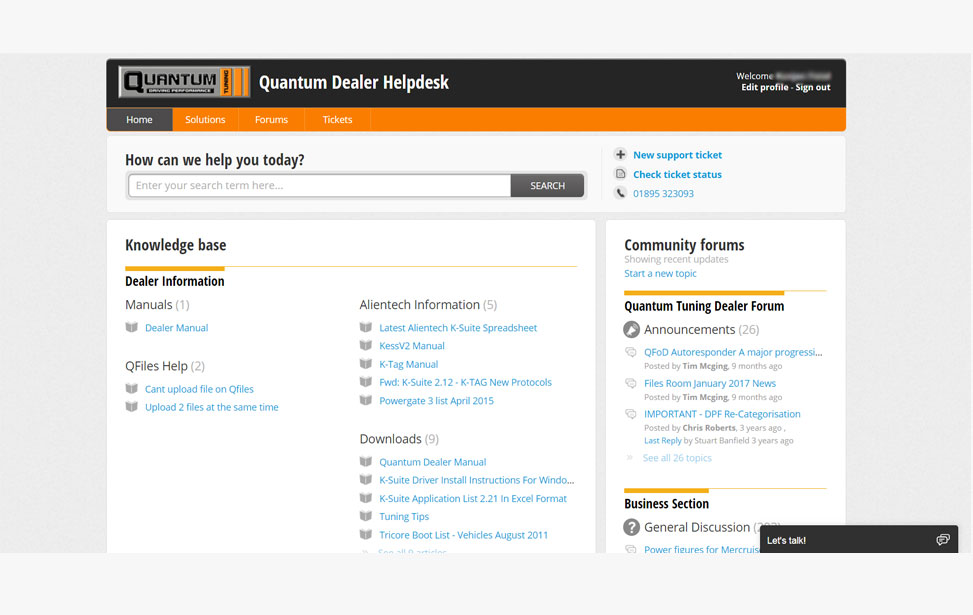The image size is (973, 615).
Task: Click the plus icon beside New support ticket
Action: (620, 155)
